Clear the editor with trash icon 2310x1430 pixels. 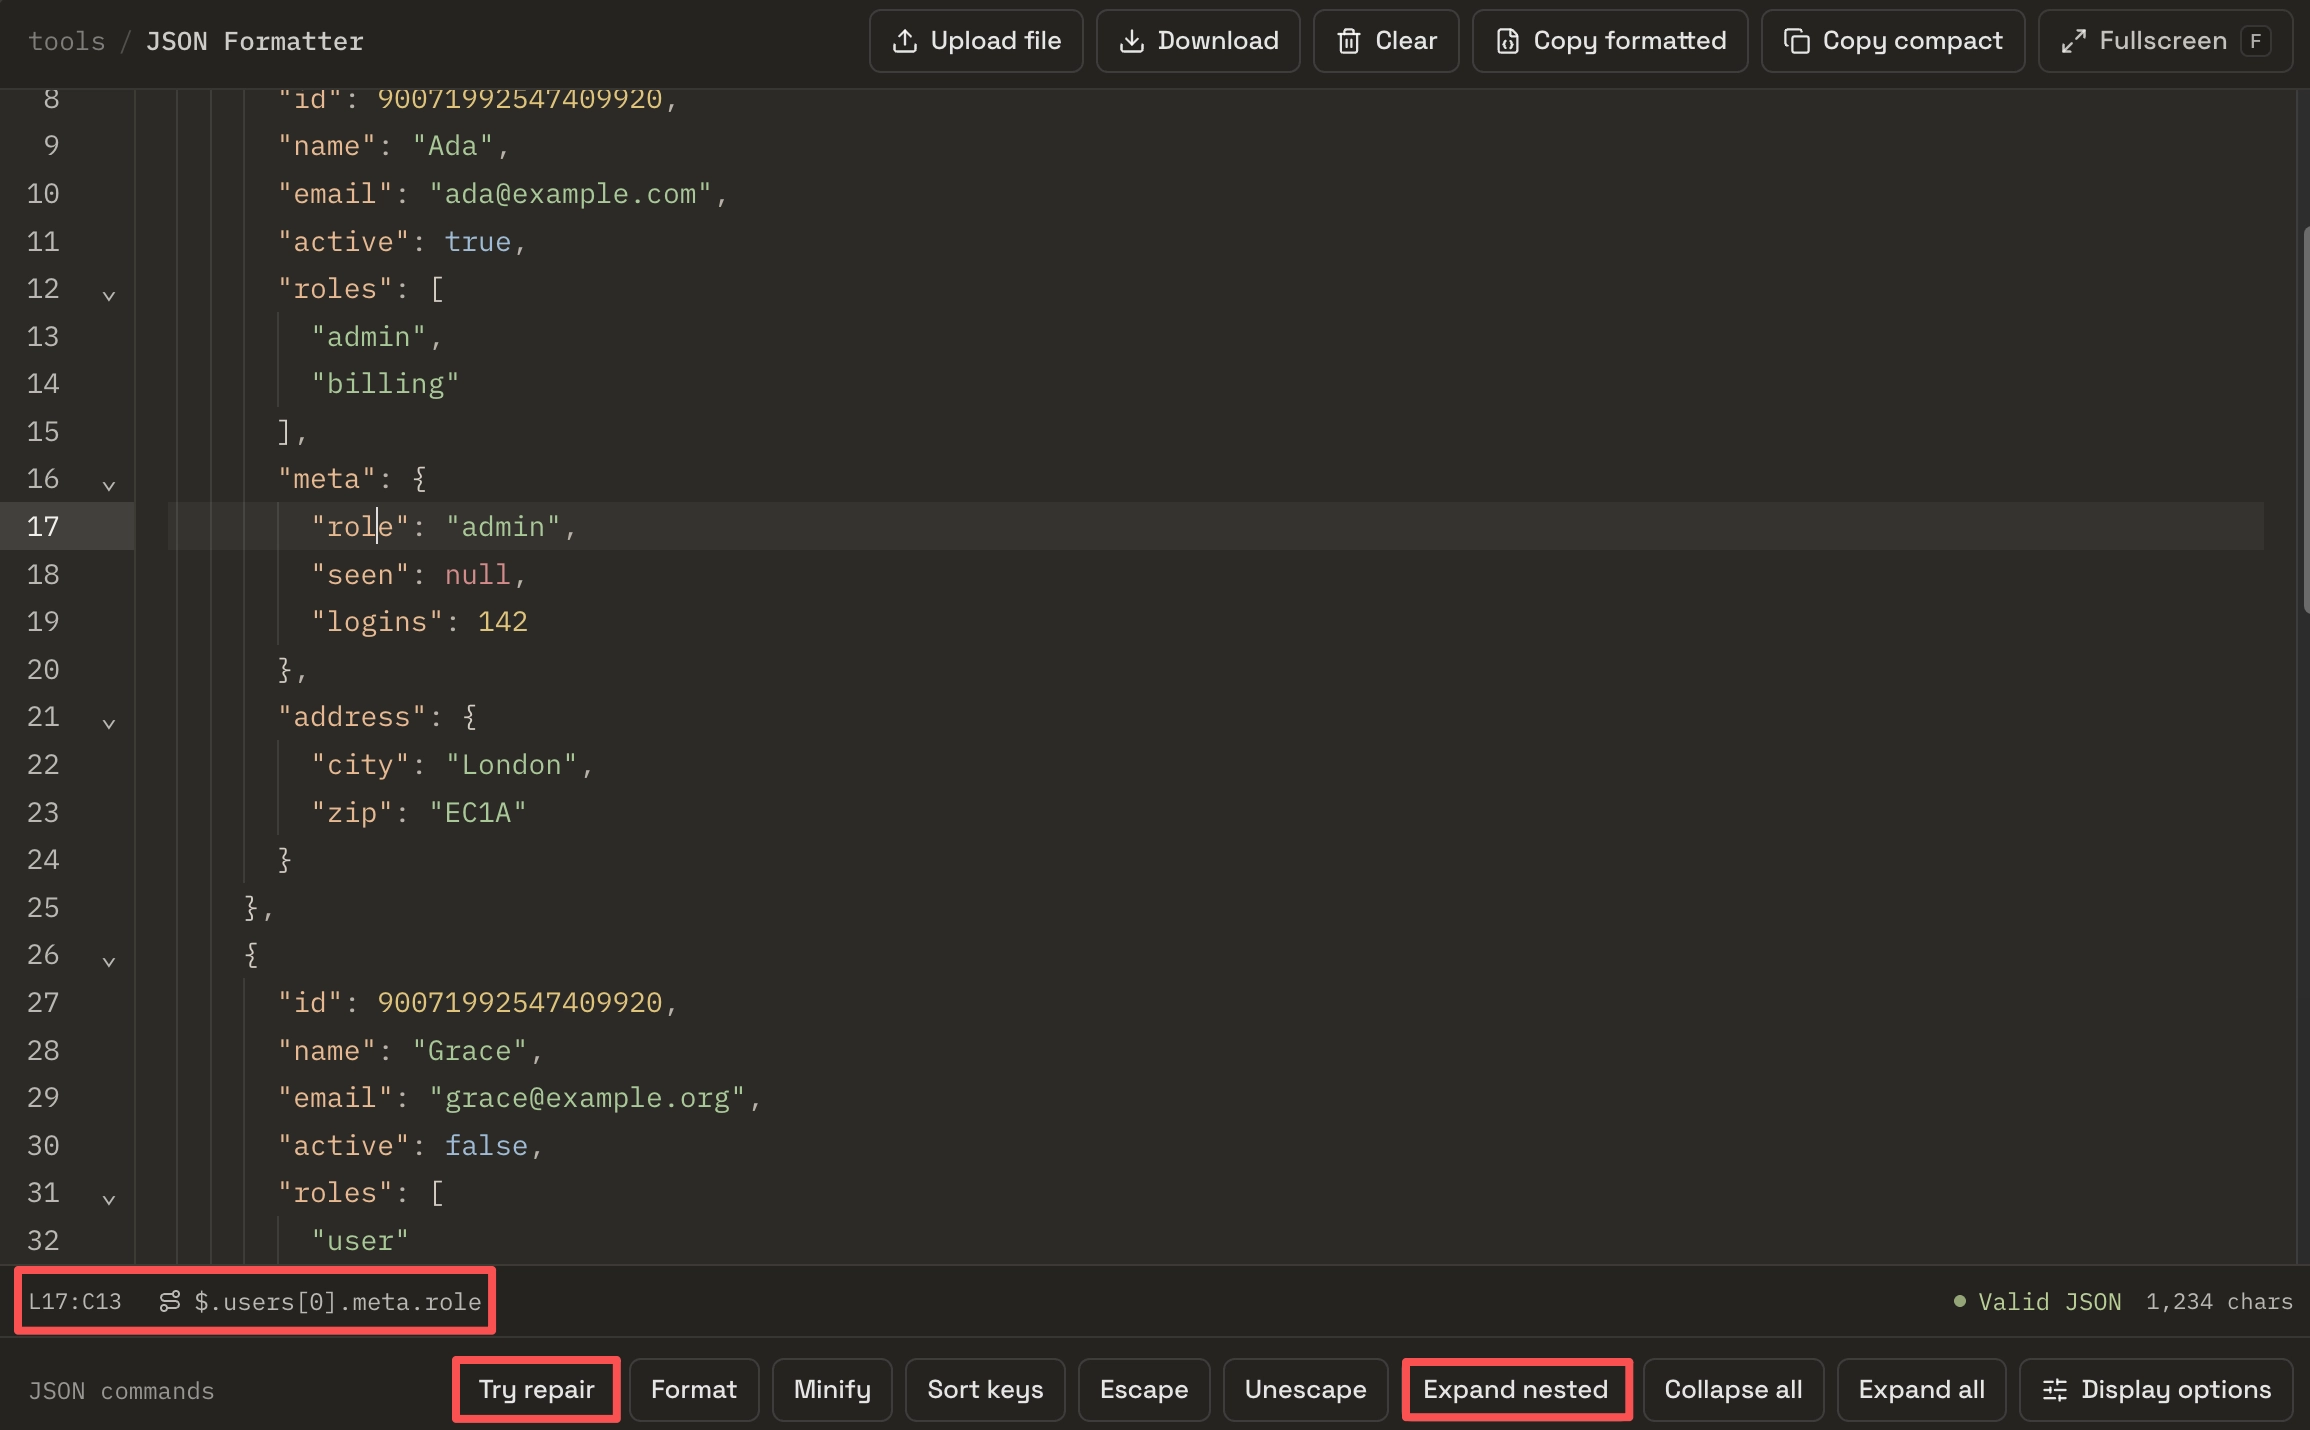(x=1386, y=41)
